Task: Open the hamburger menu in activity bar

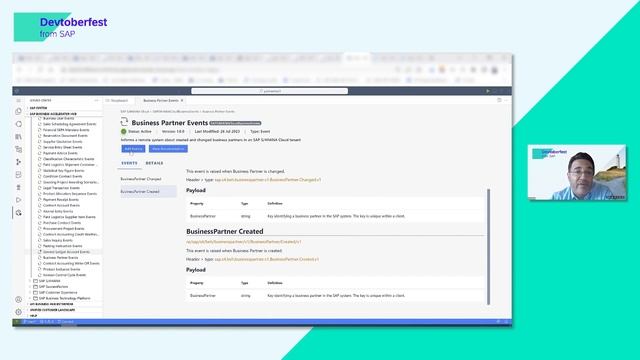Action: click(18, 100)
